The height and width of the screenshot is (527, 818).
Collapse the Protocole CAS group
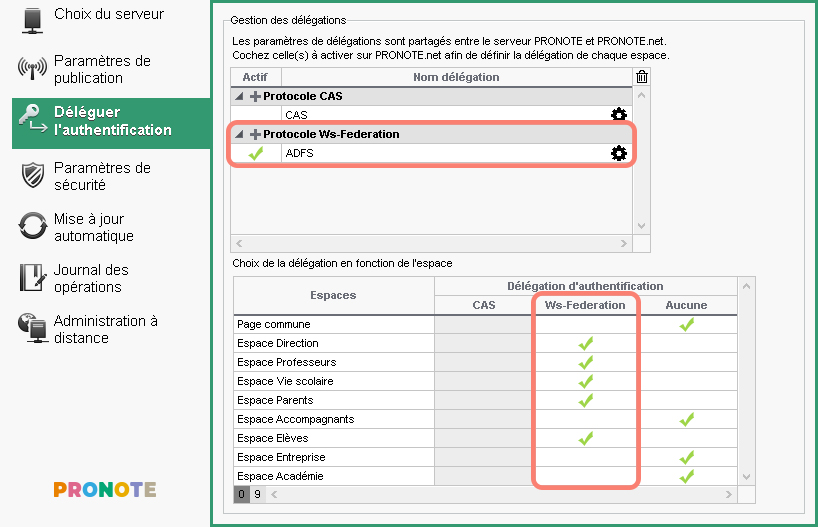239,97
